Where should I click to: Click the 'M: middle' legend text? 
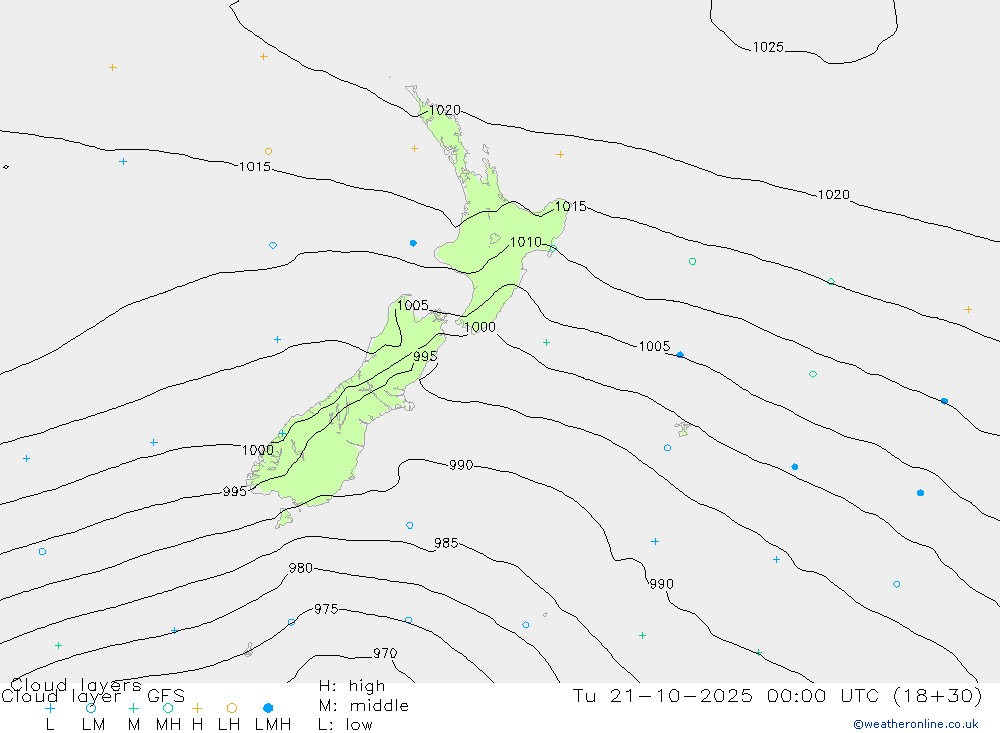(364, 706)
